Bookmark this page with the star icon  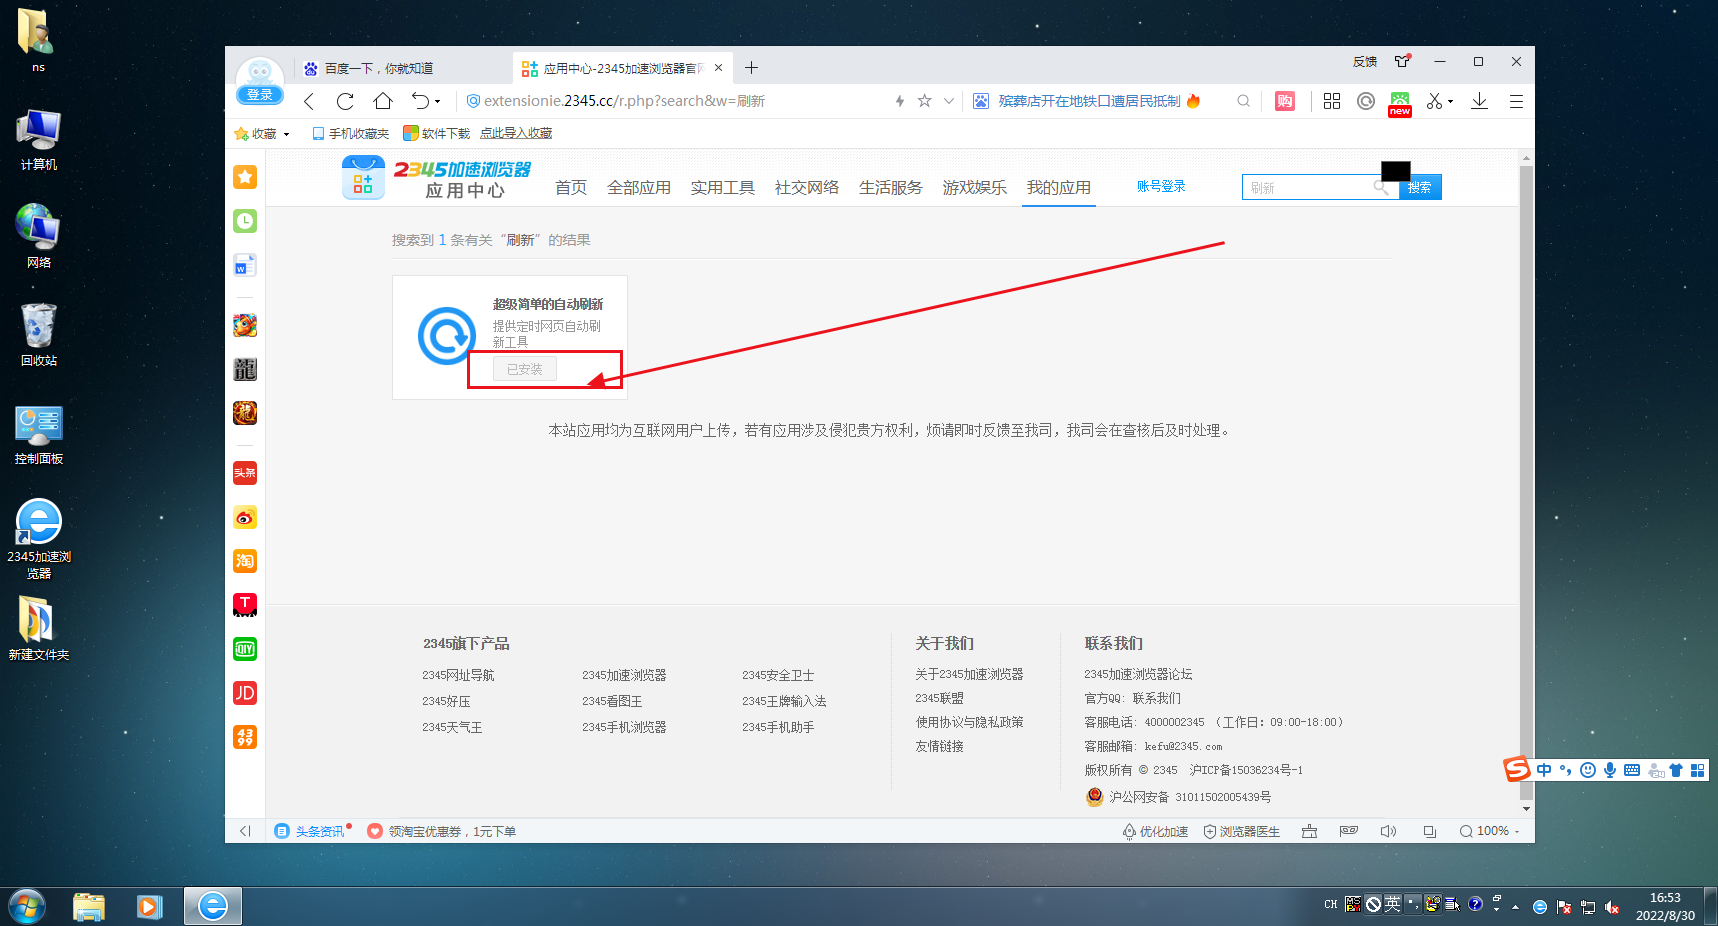(924, 101)
